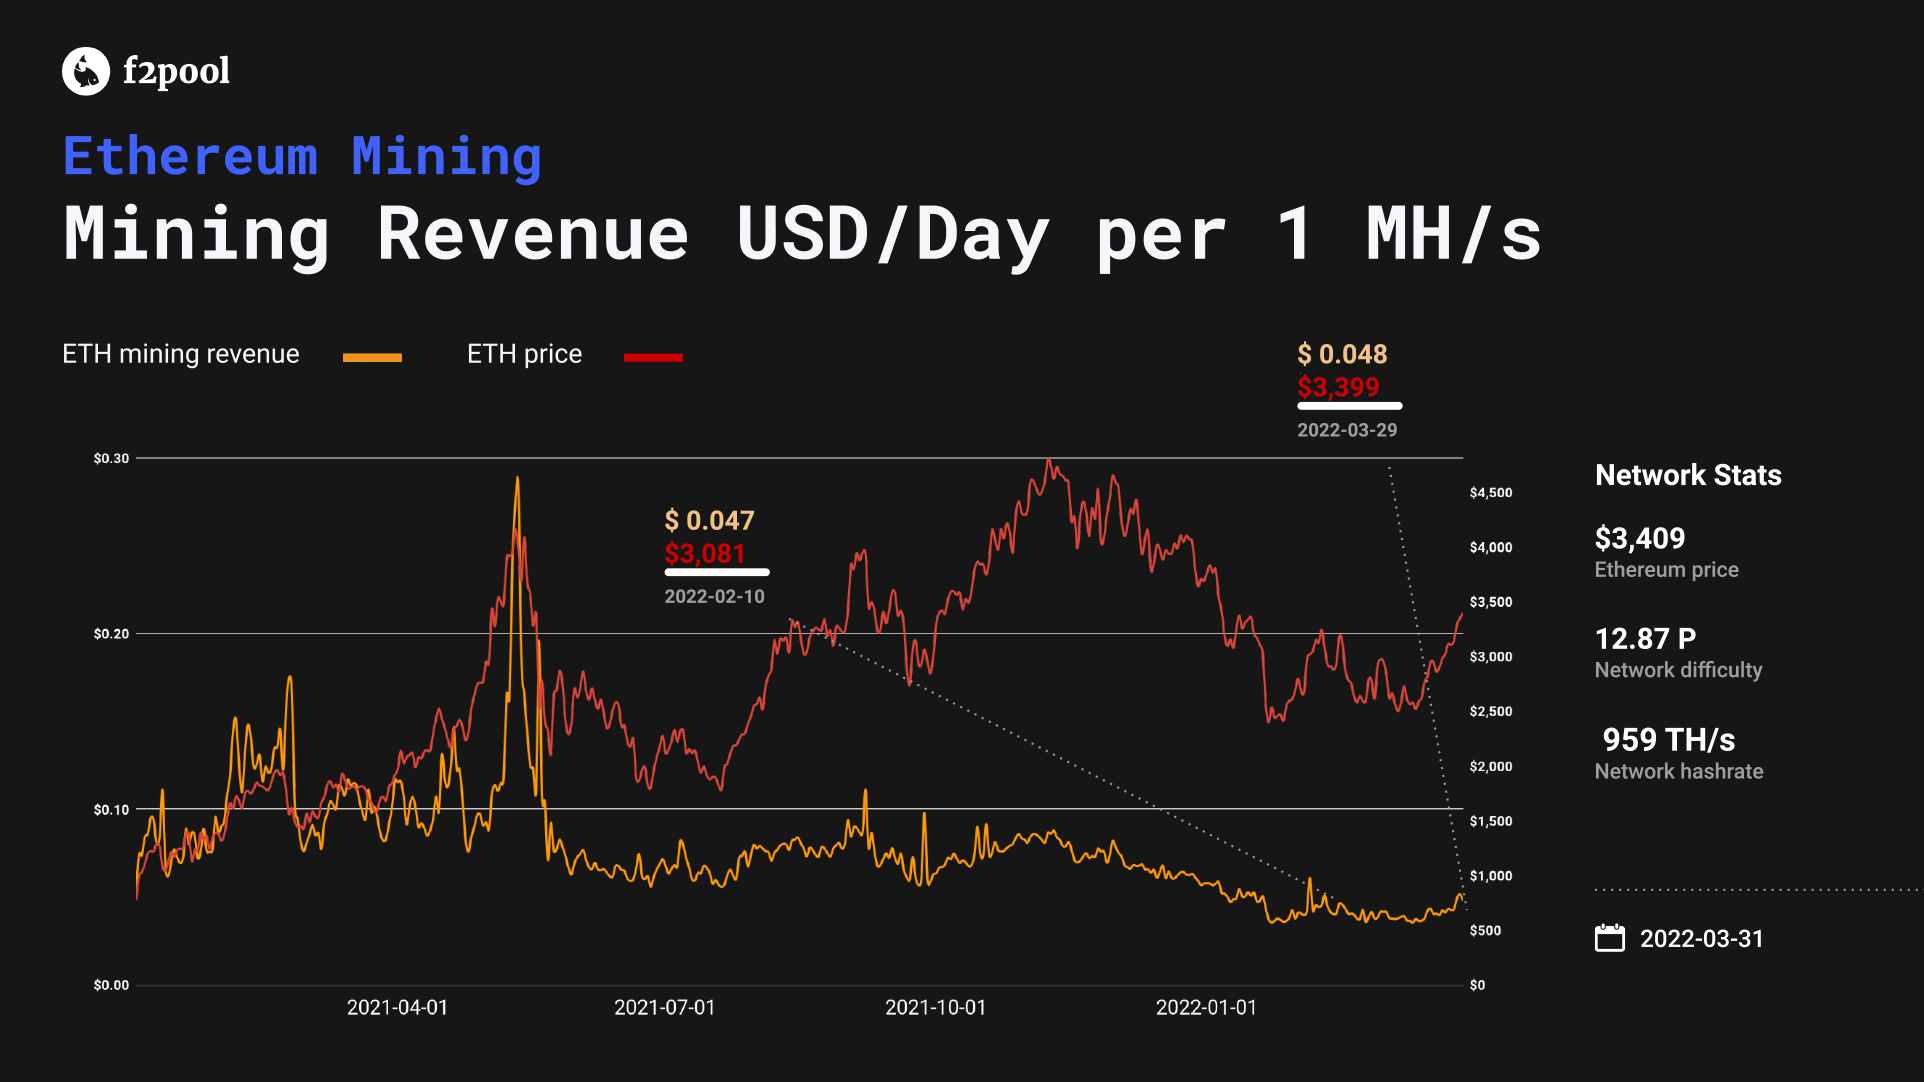
Task: Click the $0.20 left axis label
Action: pos(111,634)
